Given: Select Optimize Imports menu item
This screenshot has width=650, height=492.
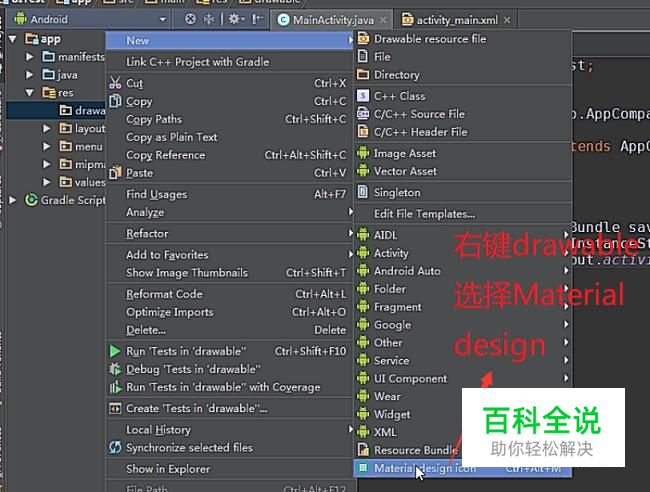Looking at the screenshot, I should [x=230, y=312].
